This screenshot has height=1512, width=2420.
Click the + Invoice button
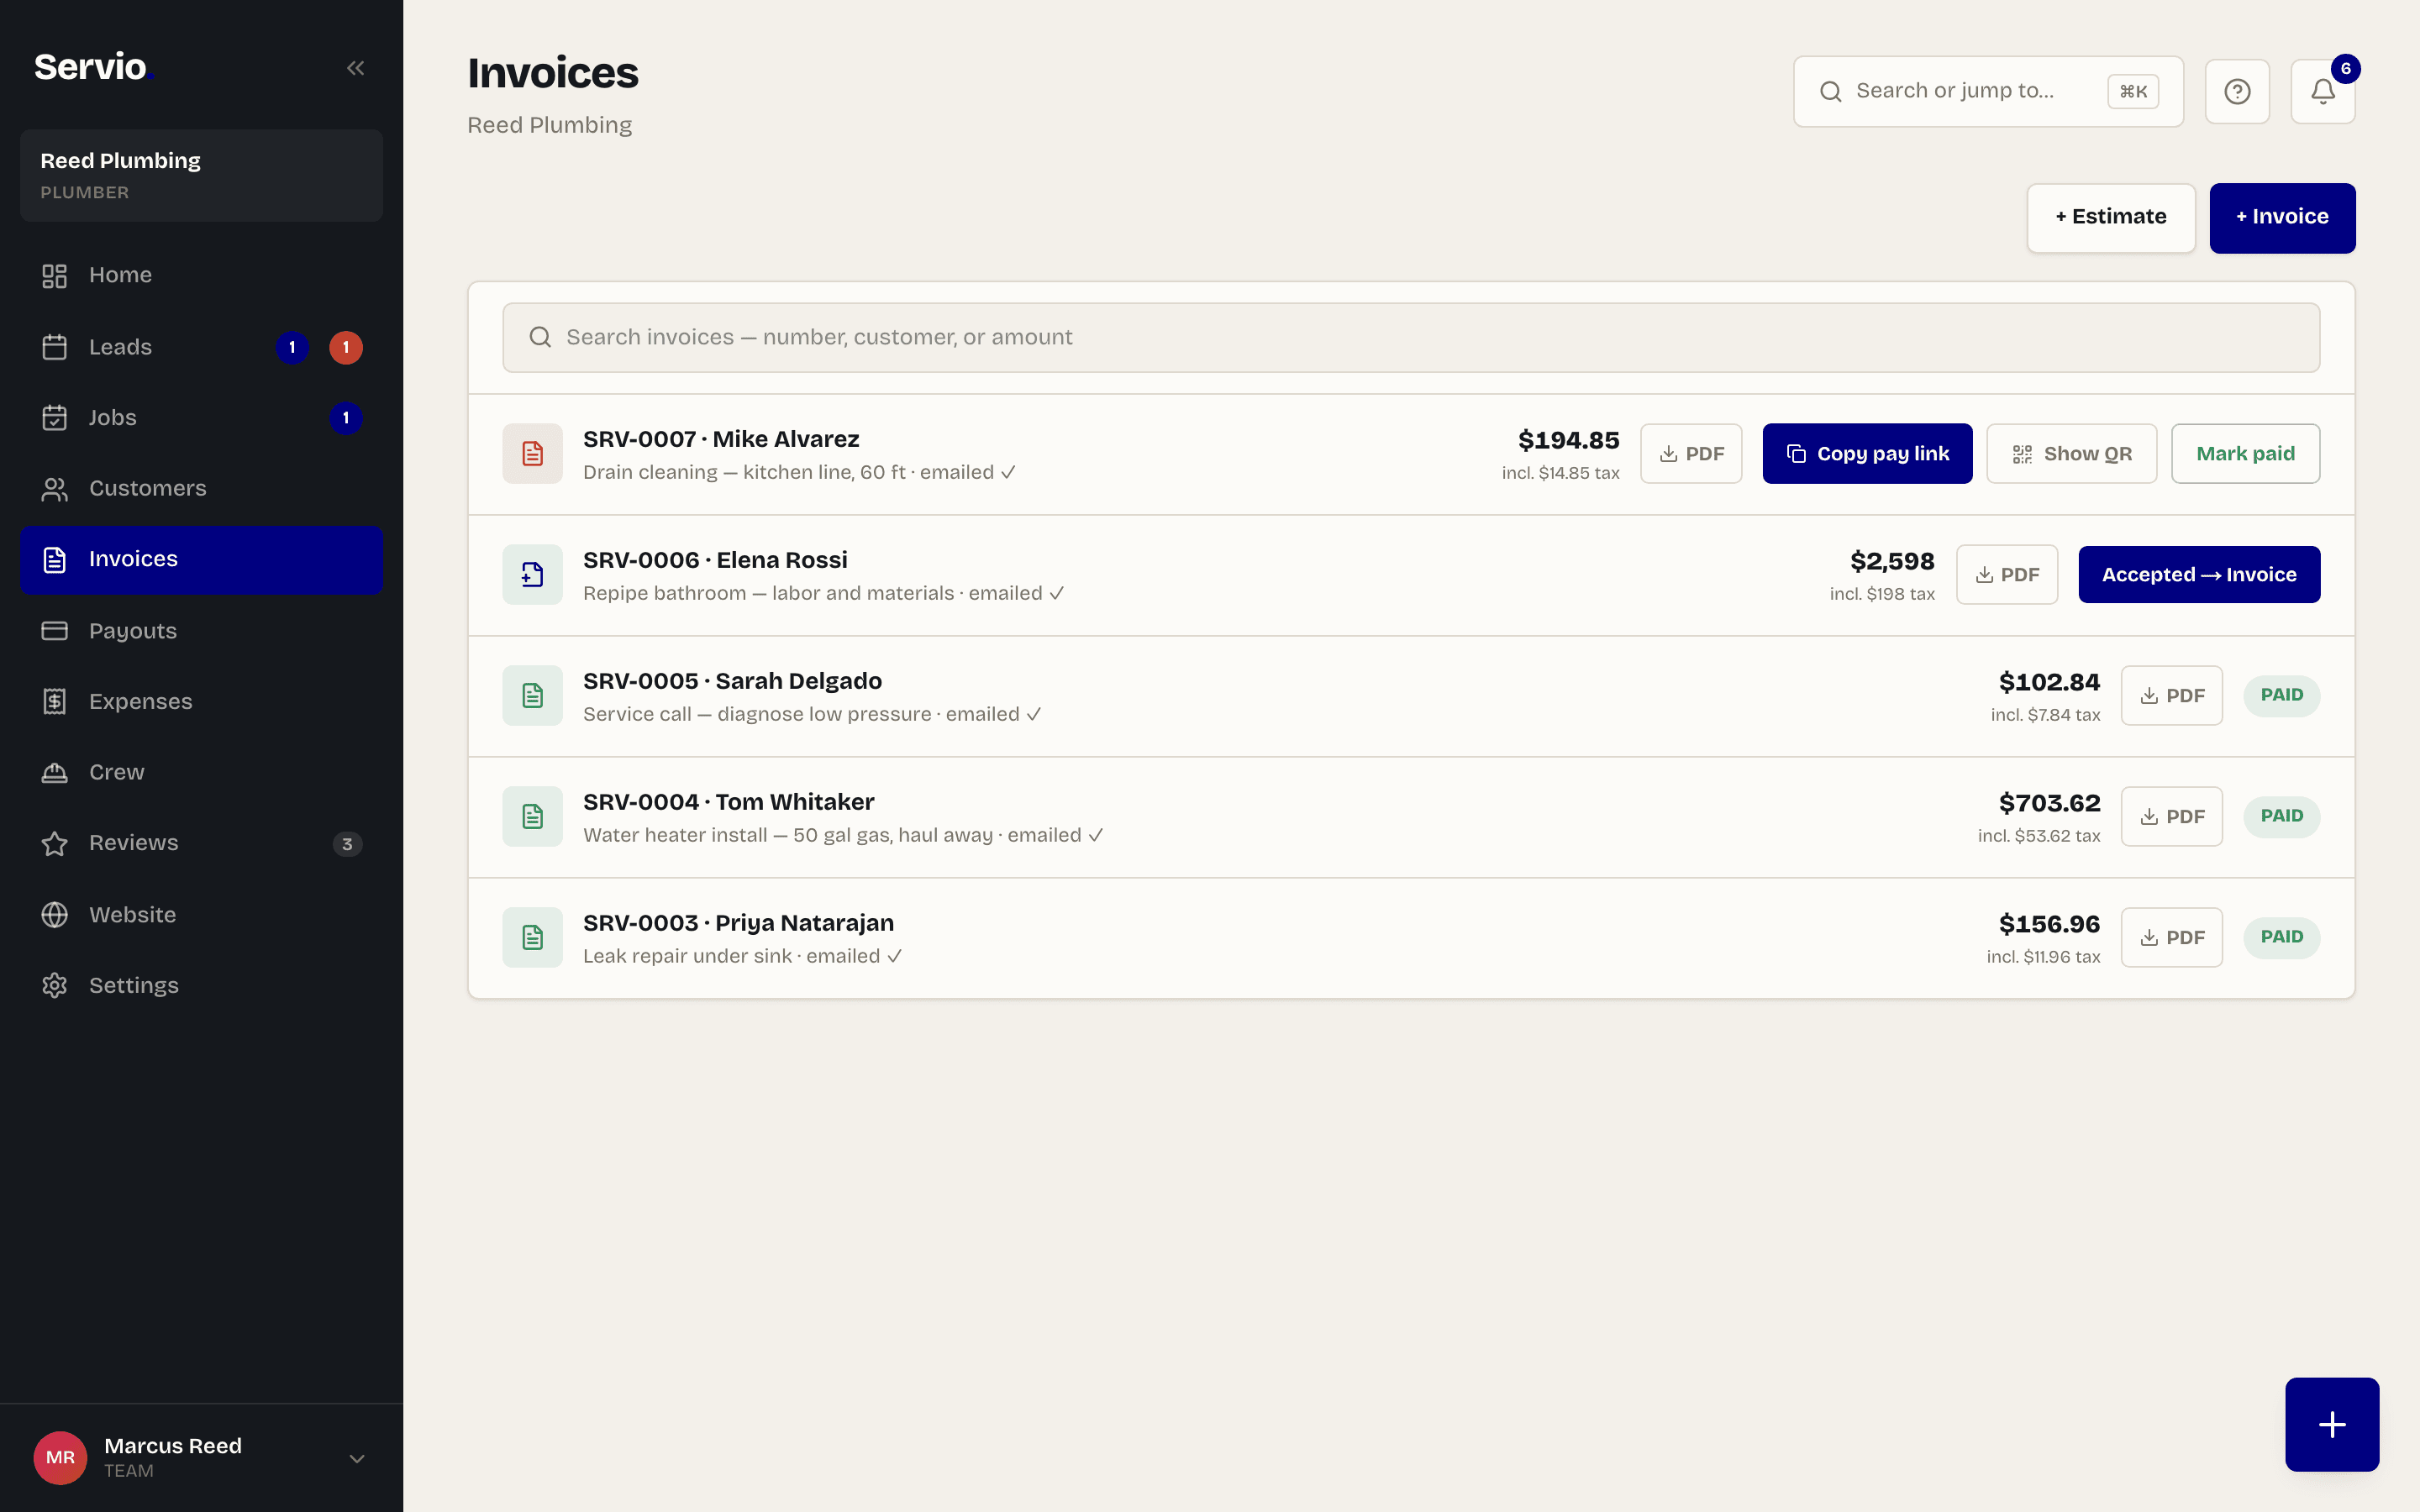2282,217
